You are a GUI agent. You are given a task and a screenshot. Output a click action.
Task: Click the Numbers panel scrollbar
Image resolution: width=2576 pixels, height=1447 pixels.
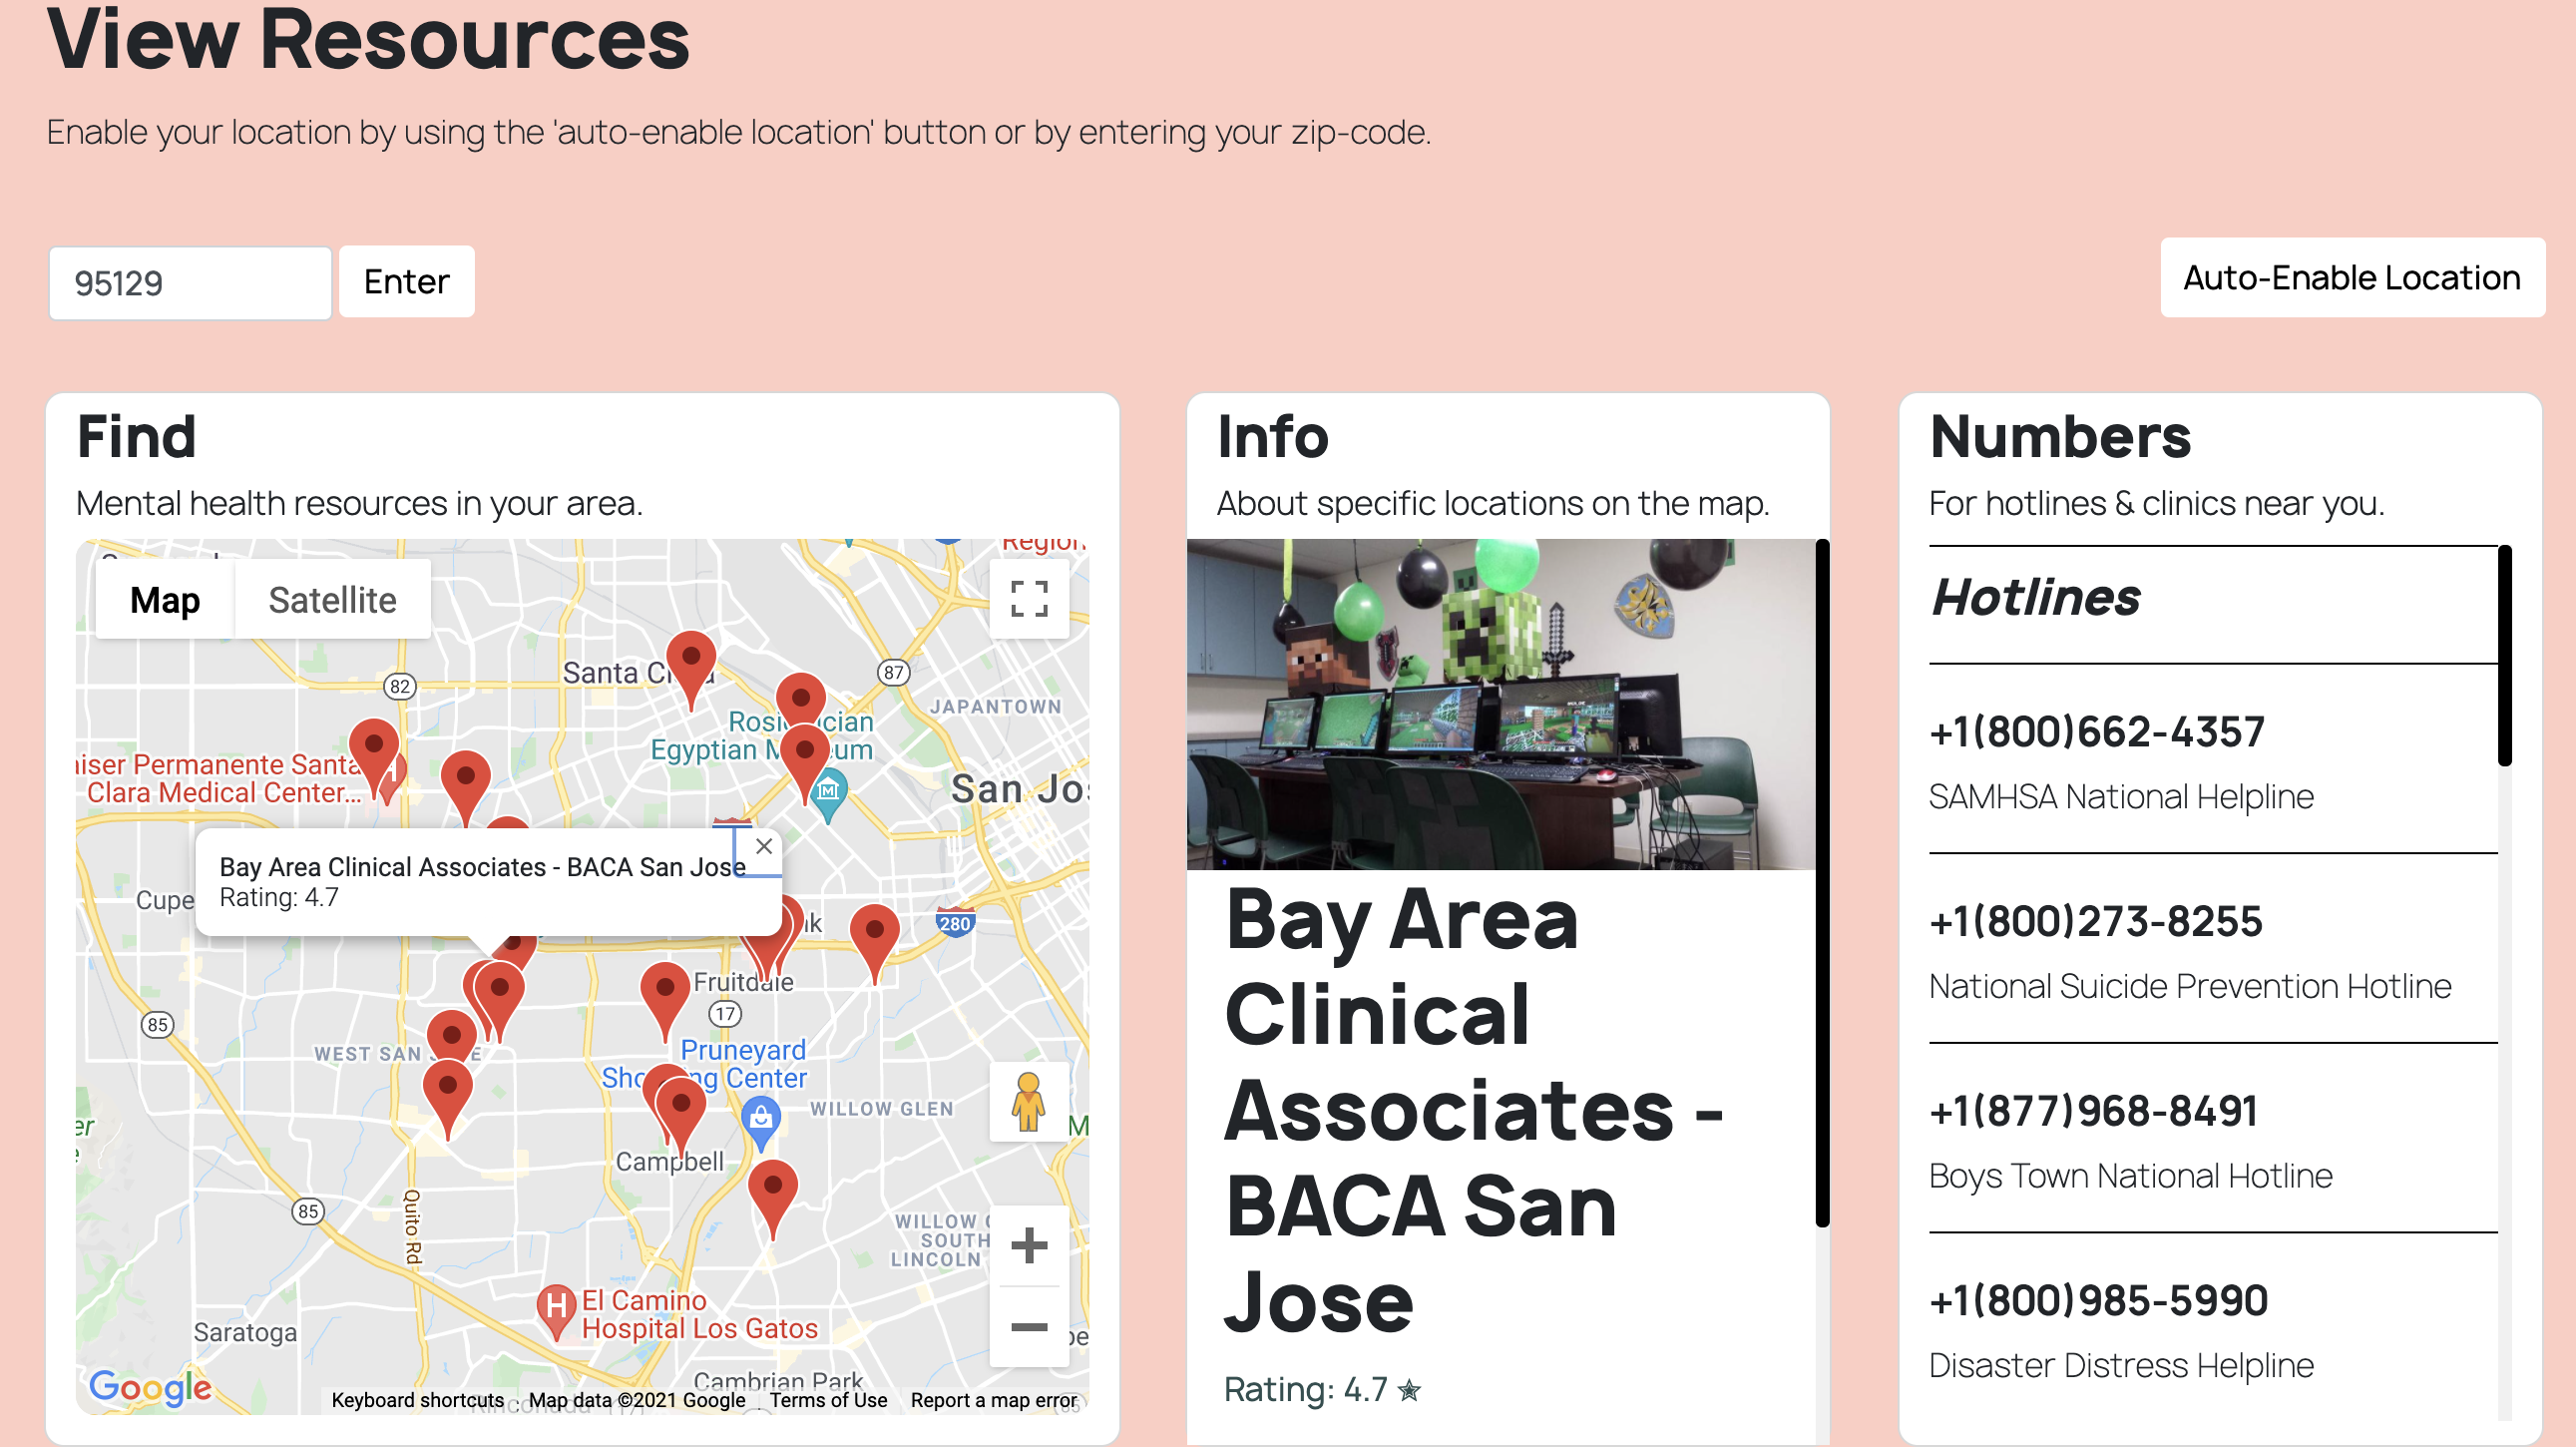coord(2504,655)
